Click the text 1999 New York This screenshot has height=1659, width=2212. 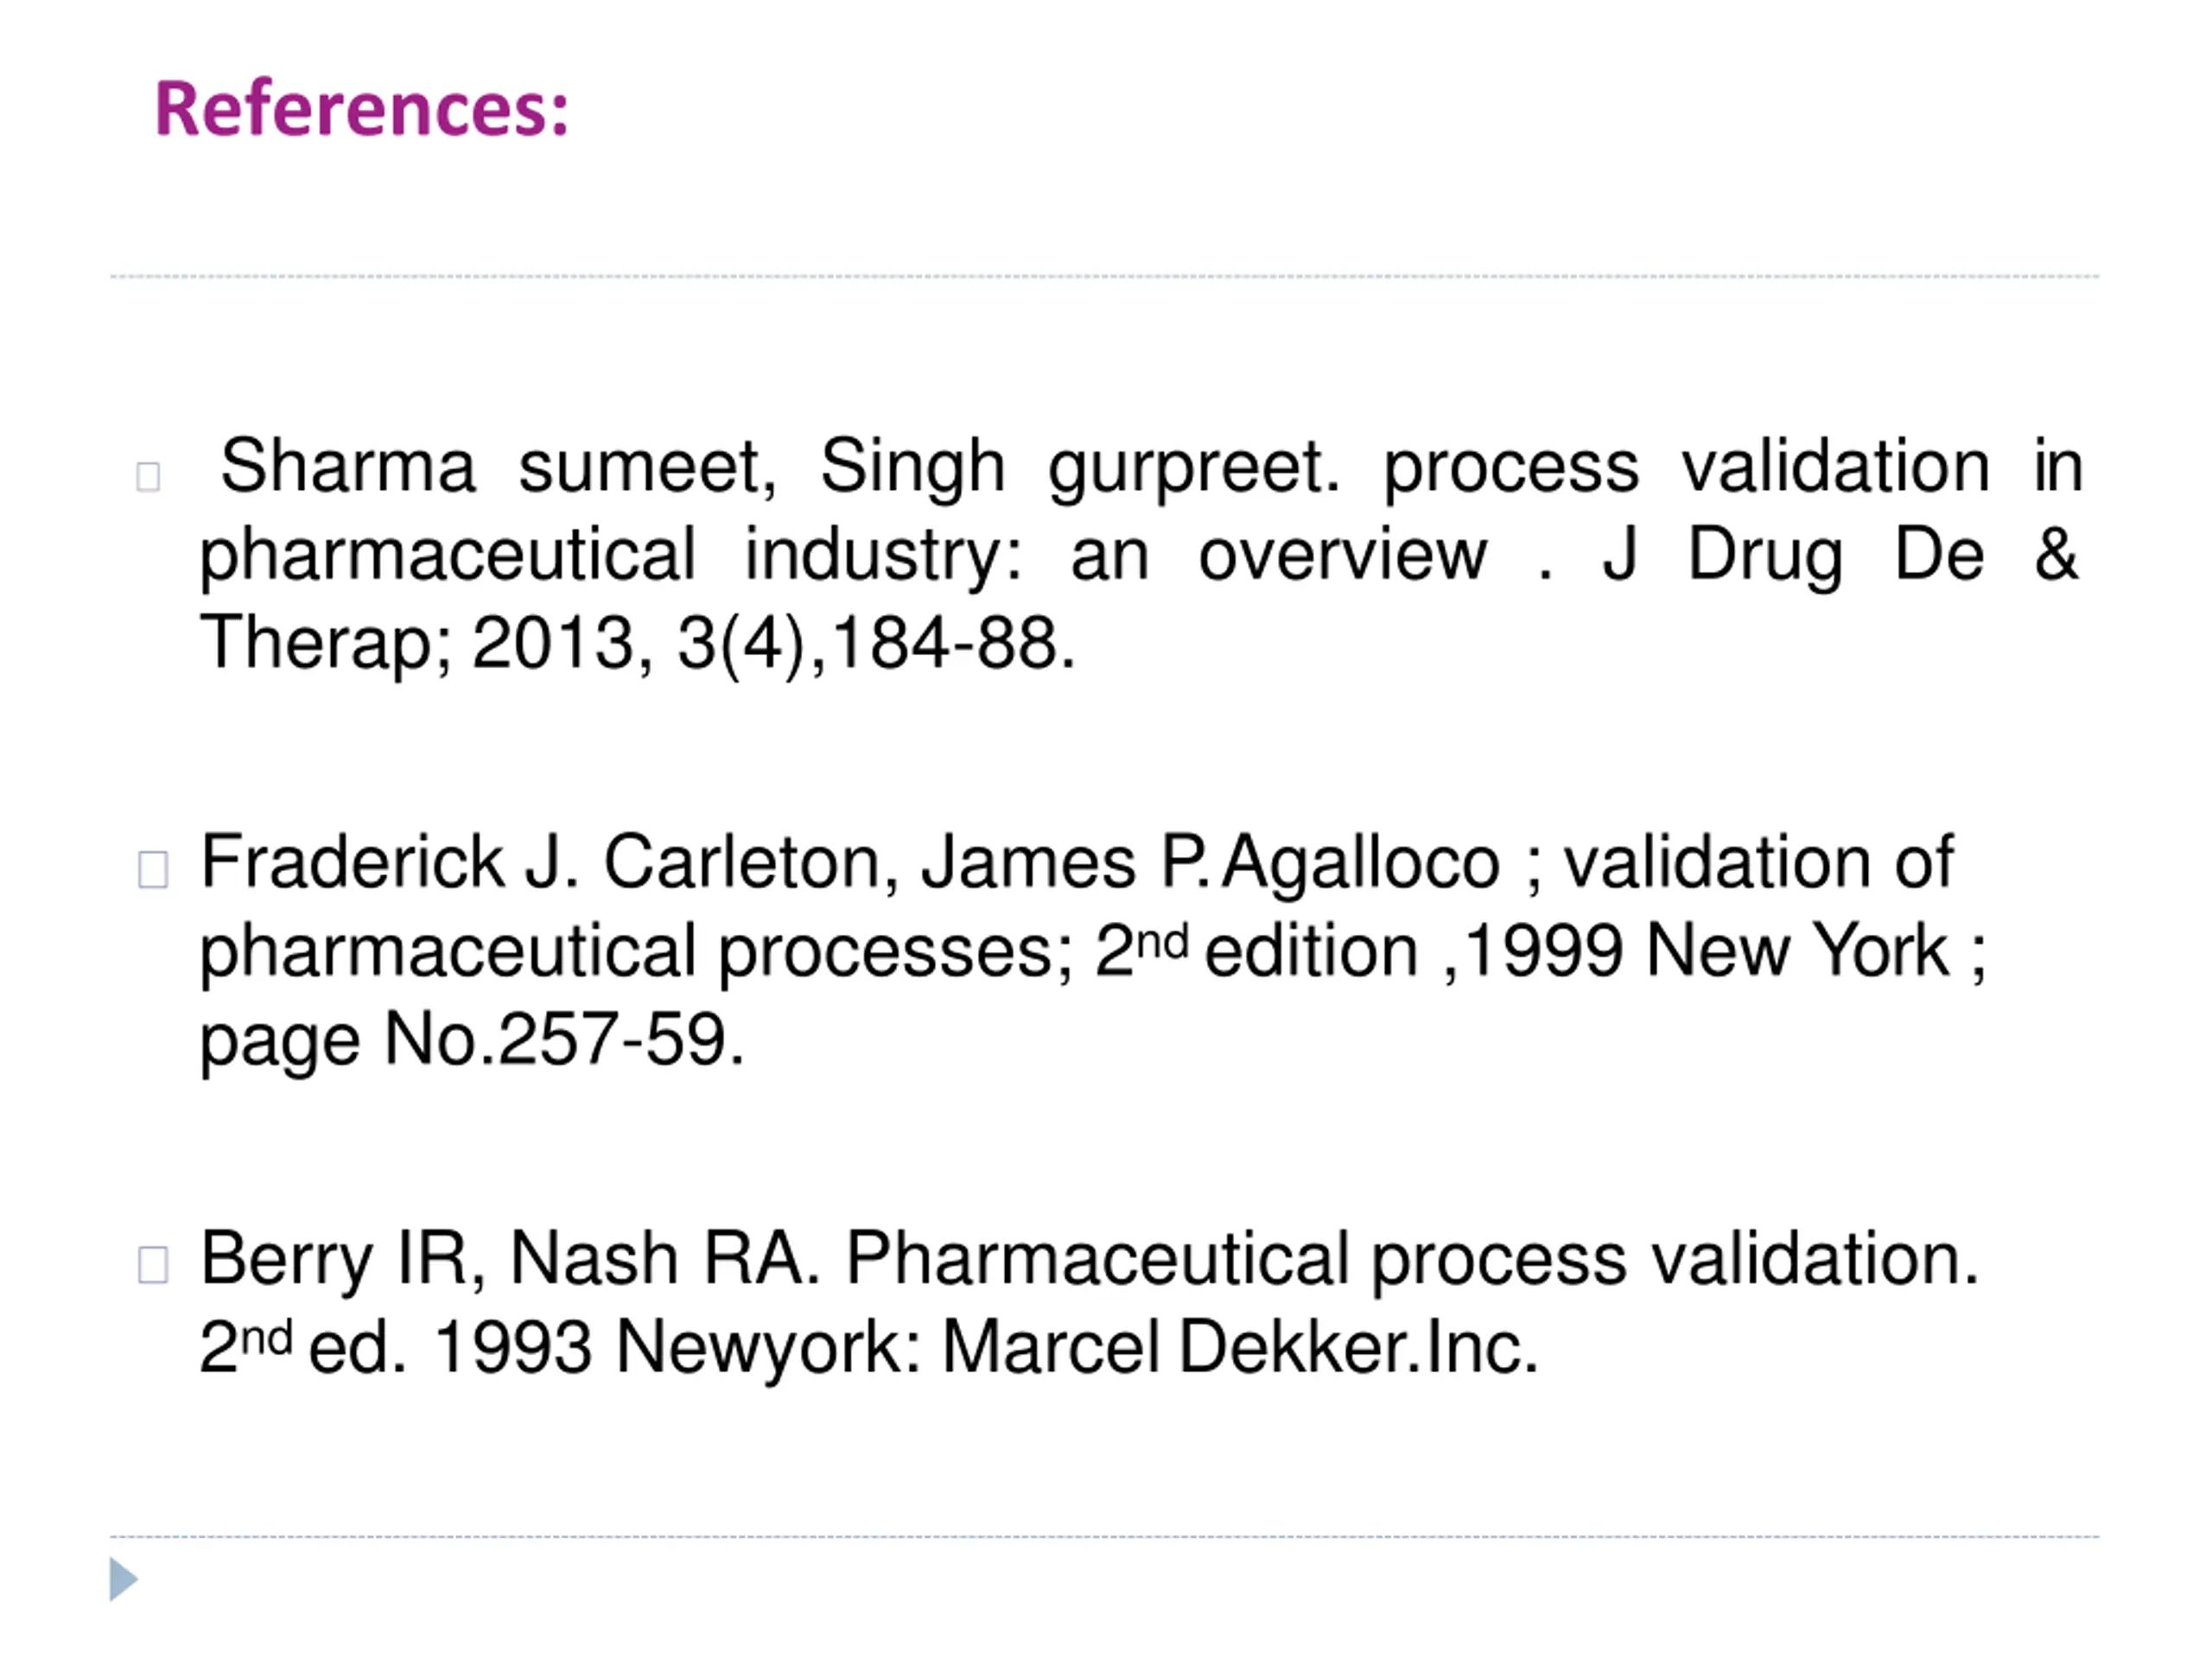pos(1706,950)
